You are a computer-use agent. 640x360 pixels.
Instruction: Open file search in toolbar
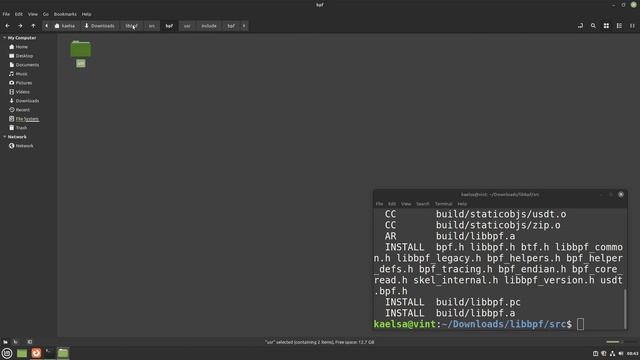coord(593,26)
